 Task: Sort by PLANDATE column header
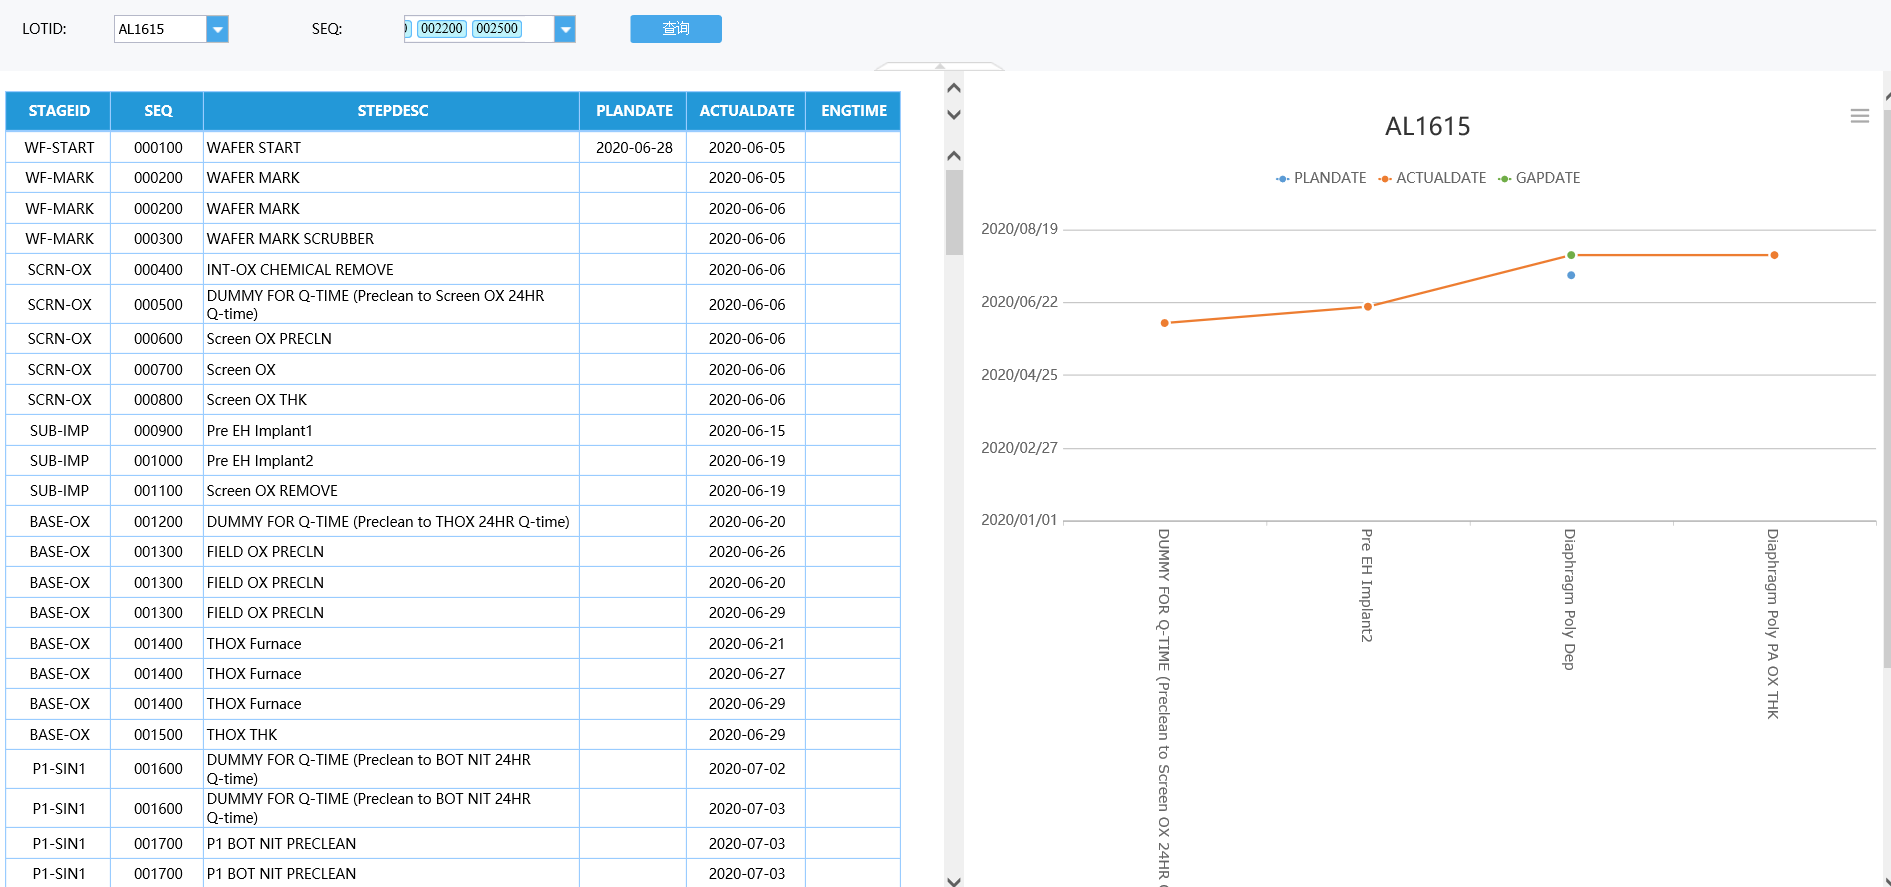pos(634,111)
